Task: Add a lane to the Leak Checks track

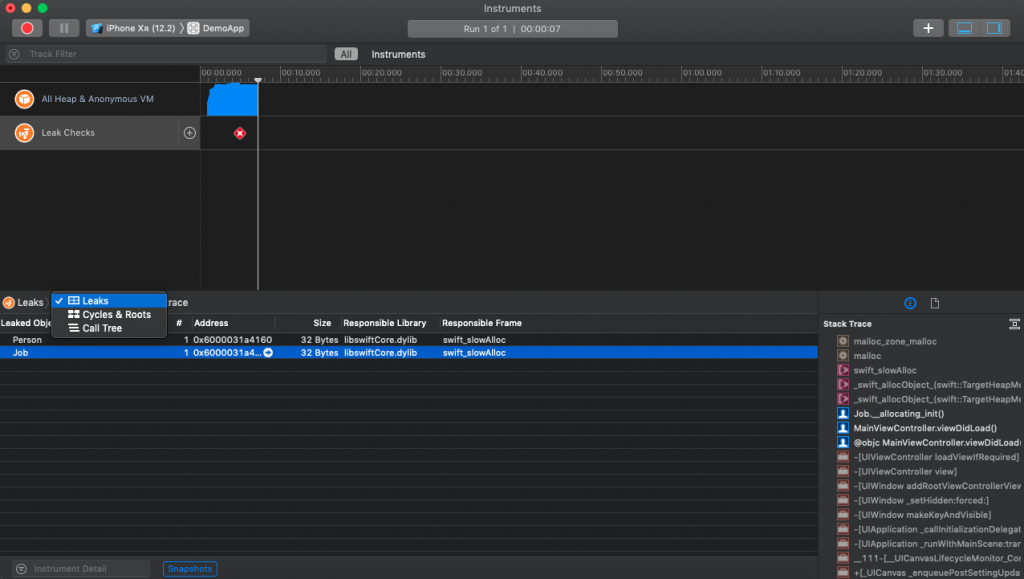Action: pos(189,133)
